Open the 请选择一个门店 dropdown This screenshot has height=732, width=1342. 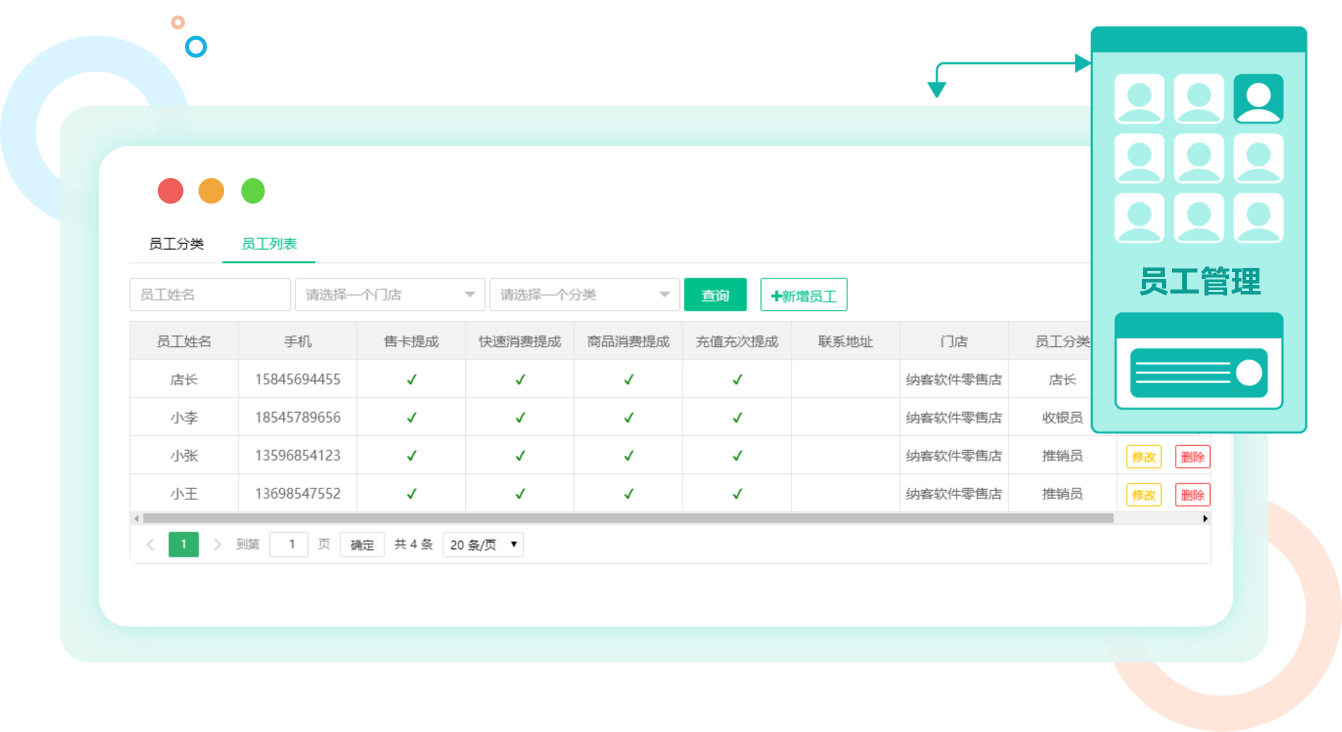pyautogui.click(x=390, y=295)
